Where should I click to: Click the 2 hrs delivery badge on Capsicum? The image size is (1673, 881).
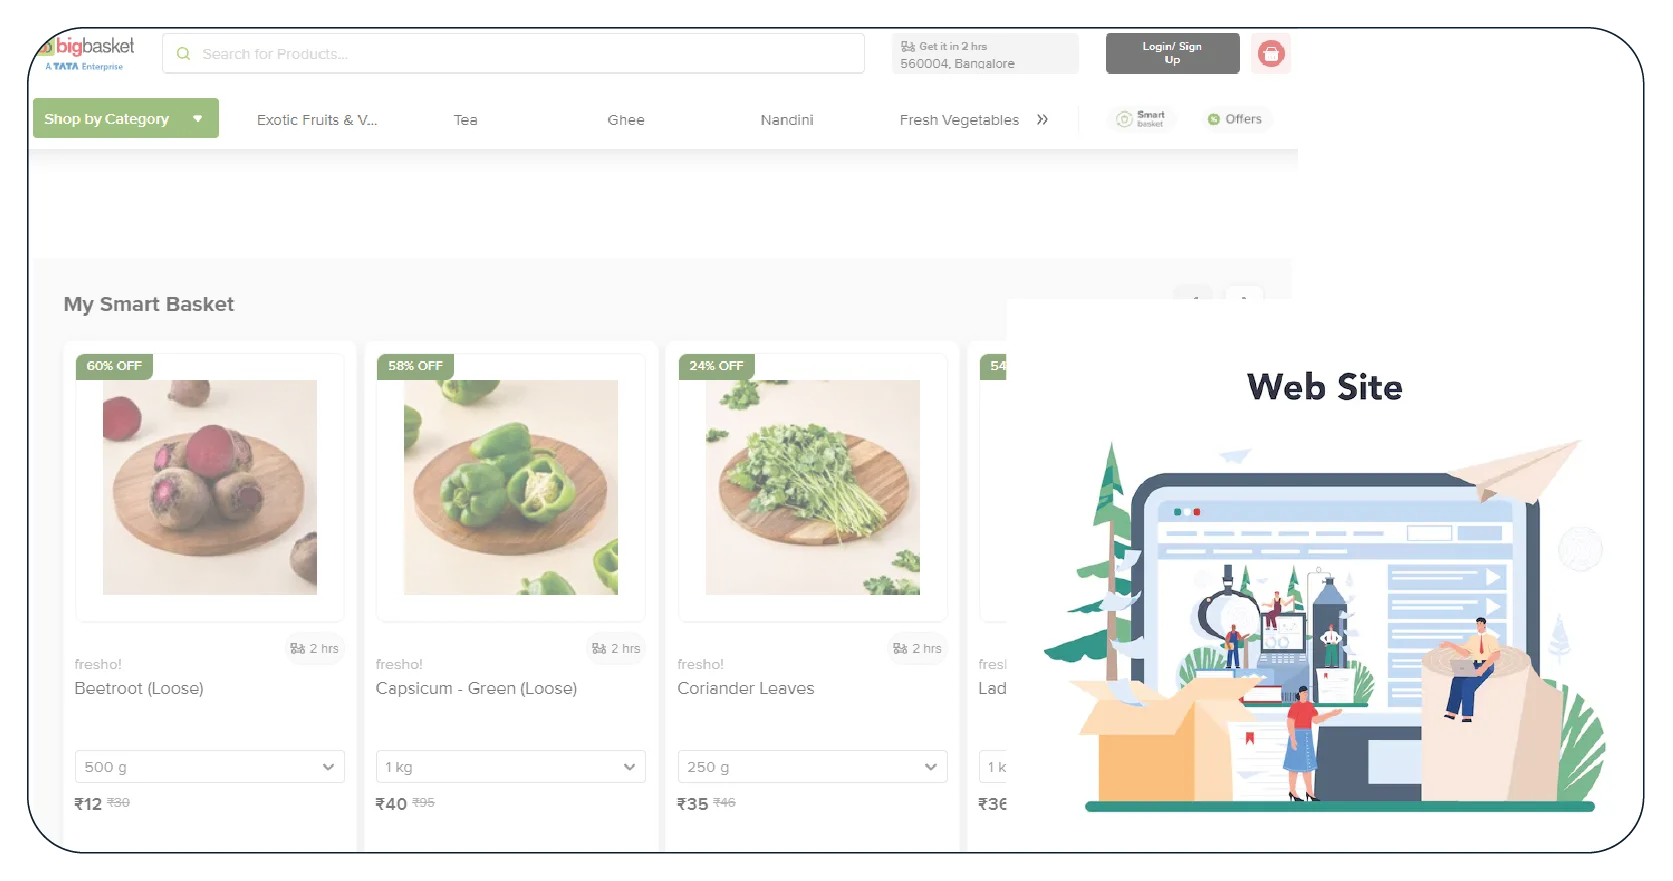tap(616, 648)
